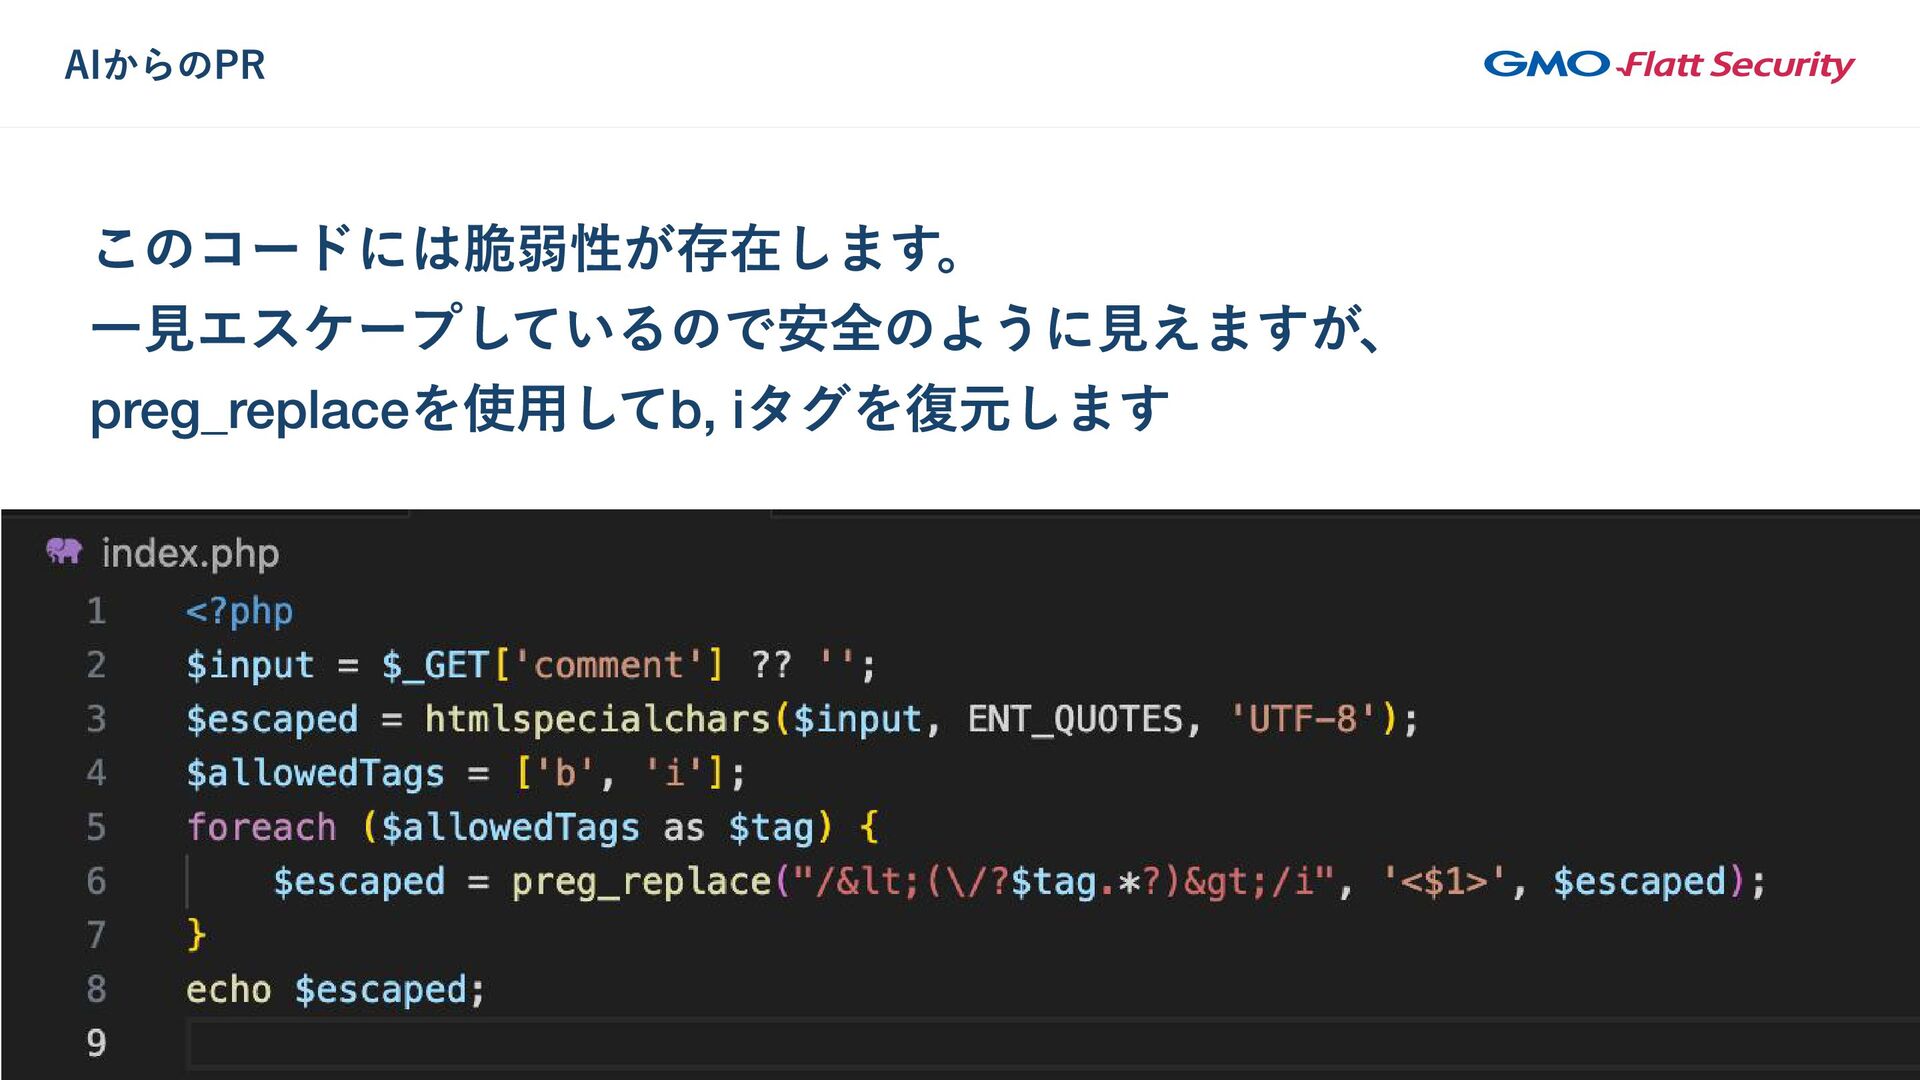Click line number 1 in gutter
The width and height of the screenshot is (1920, 1080).
[96, 611]
